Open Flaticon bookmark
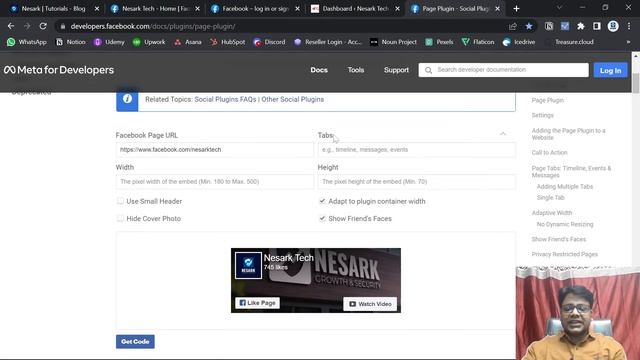This screenshot has height=360, width=640. (x=478, y=42)
